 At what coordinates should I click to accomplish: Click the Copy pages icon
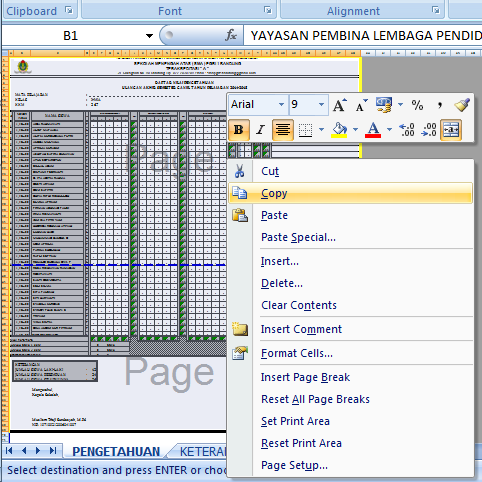pyautogui.click(x=240, y=193)
